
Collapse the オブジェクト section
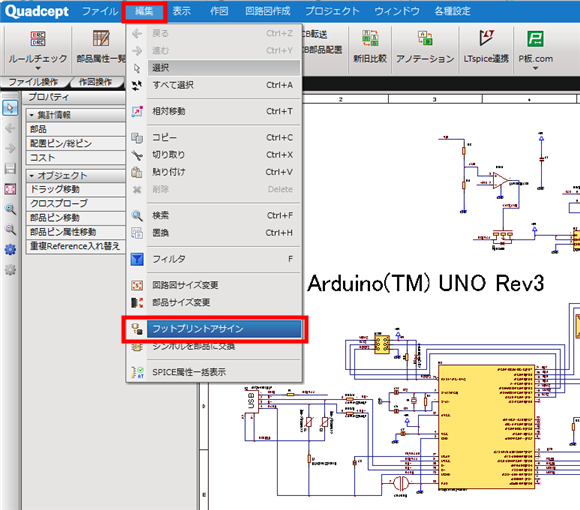tap(32, 176)
